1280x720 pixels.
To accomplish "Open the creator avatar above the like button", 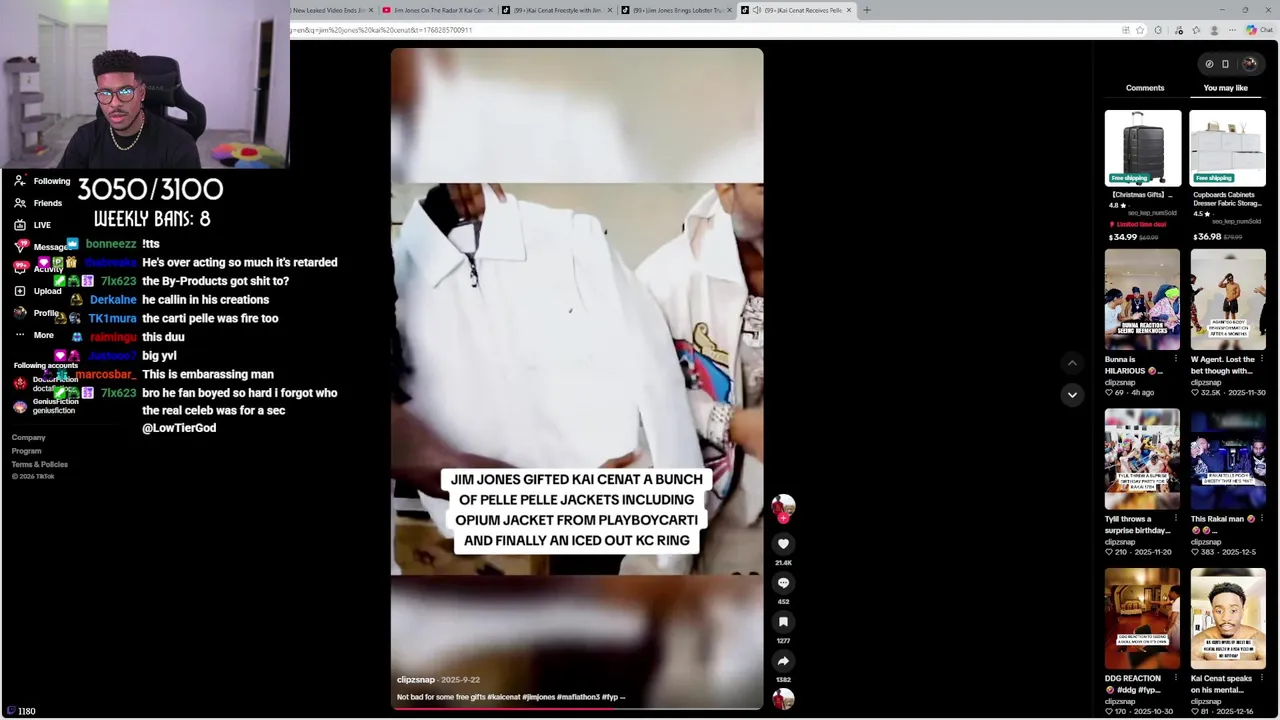I will (783, 506).
